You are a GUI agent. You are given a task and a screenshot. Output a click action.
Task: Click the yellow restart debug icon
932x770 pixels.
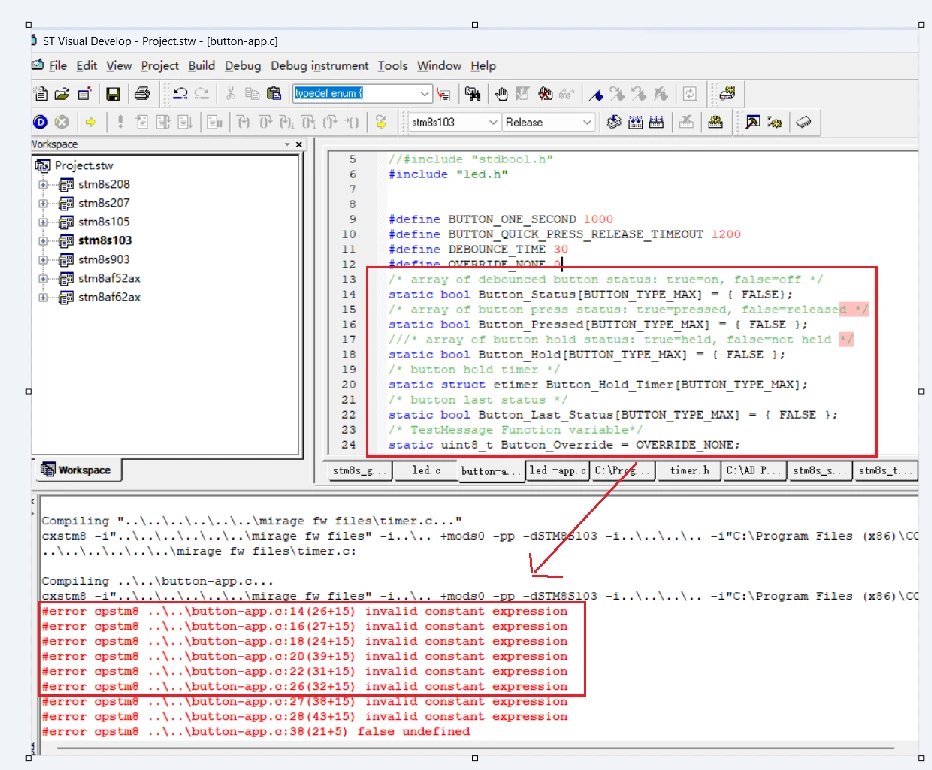point(381,122)
